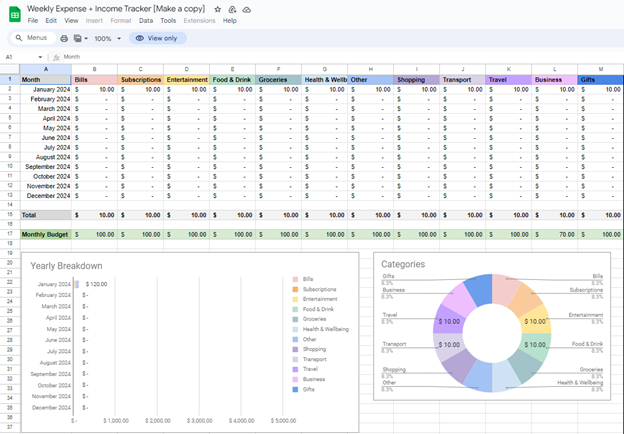Open the Tools menu
624x434 pixels.
[168, 21]
